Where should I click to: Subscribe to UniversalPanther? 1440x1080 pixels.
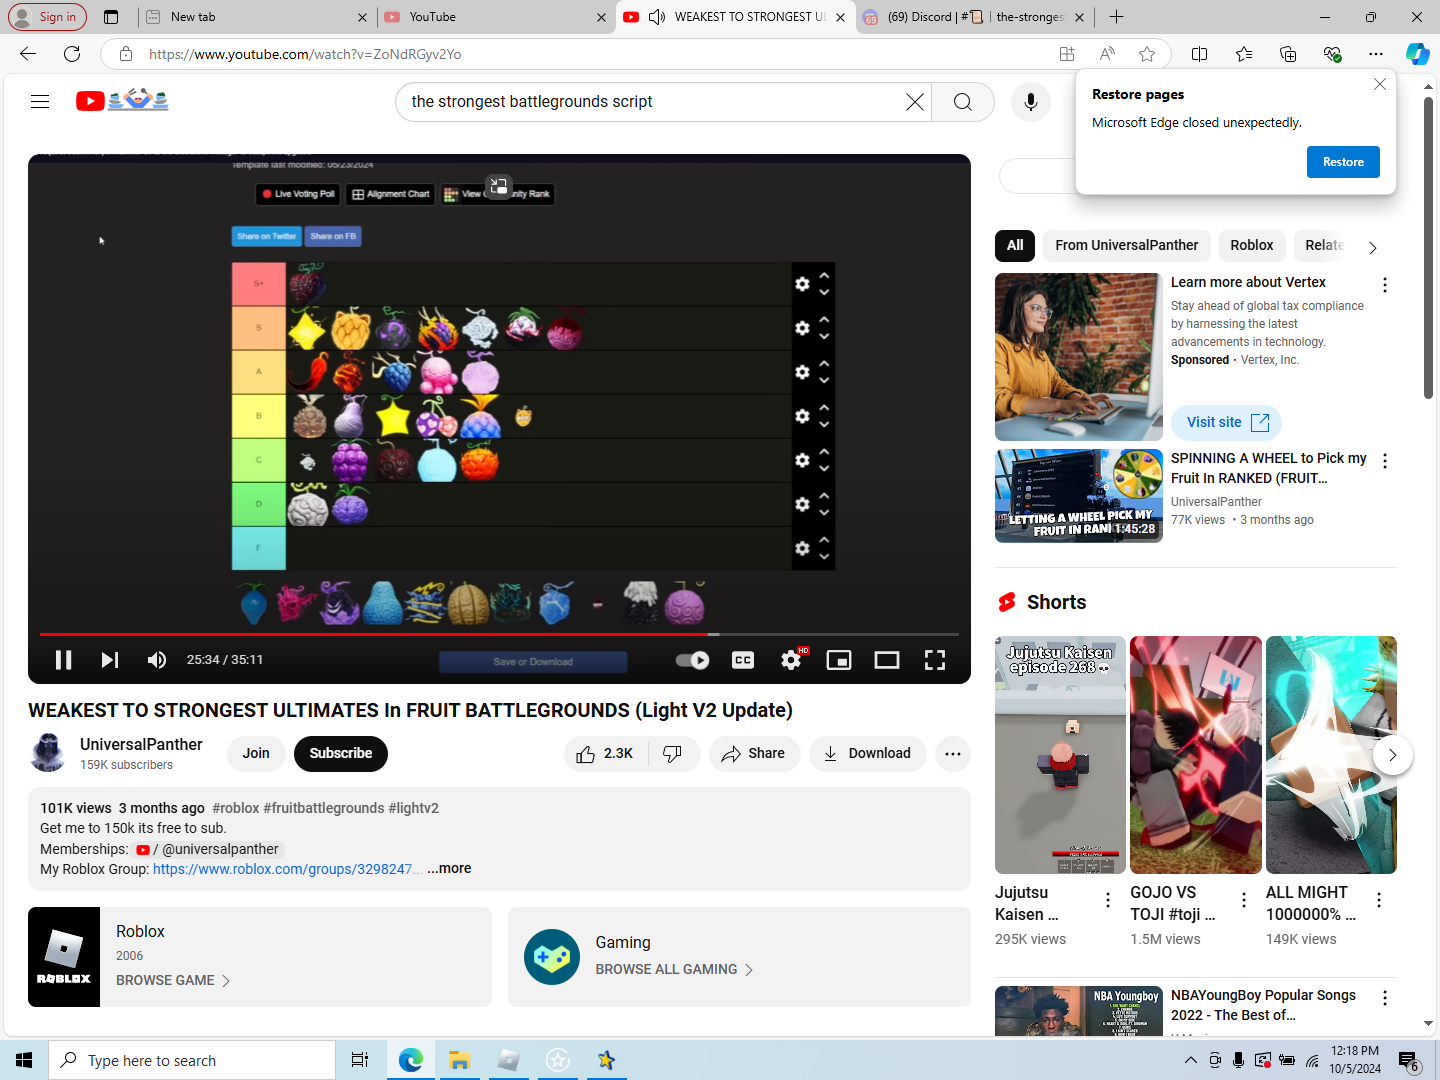[341, 754]
